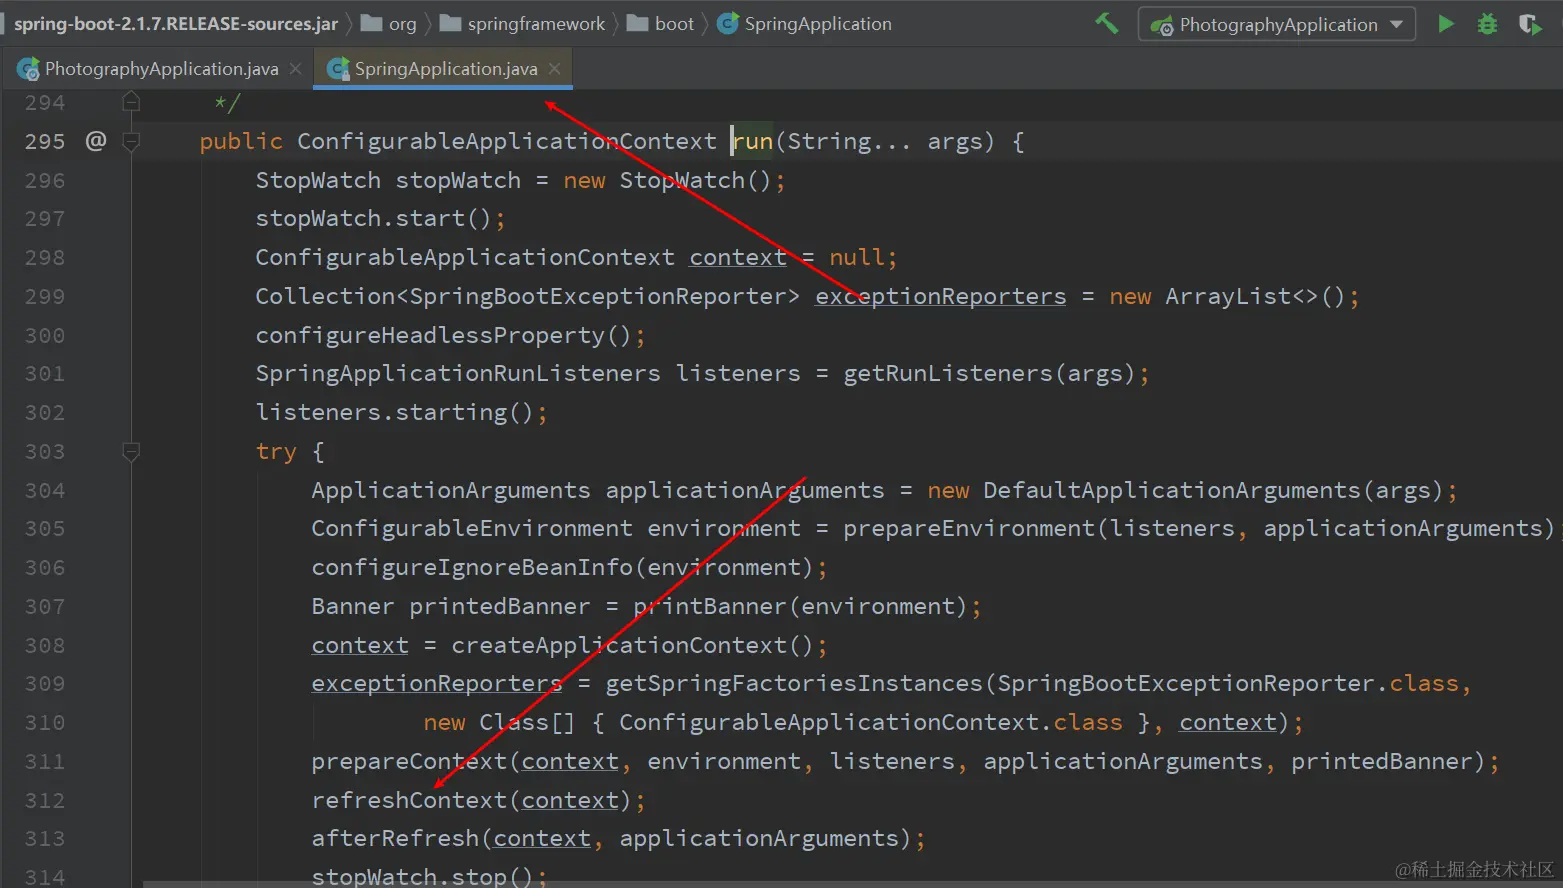Run PhotographyApplication with the green play icon
This screenshot has height=888, width=1563.
[x=1446, y=23]
